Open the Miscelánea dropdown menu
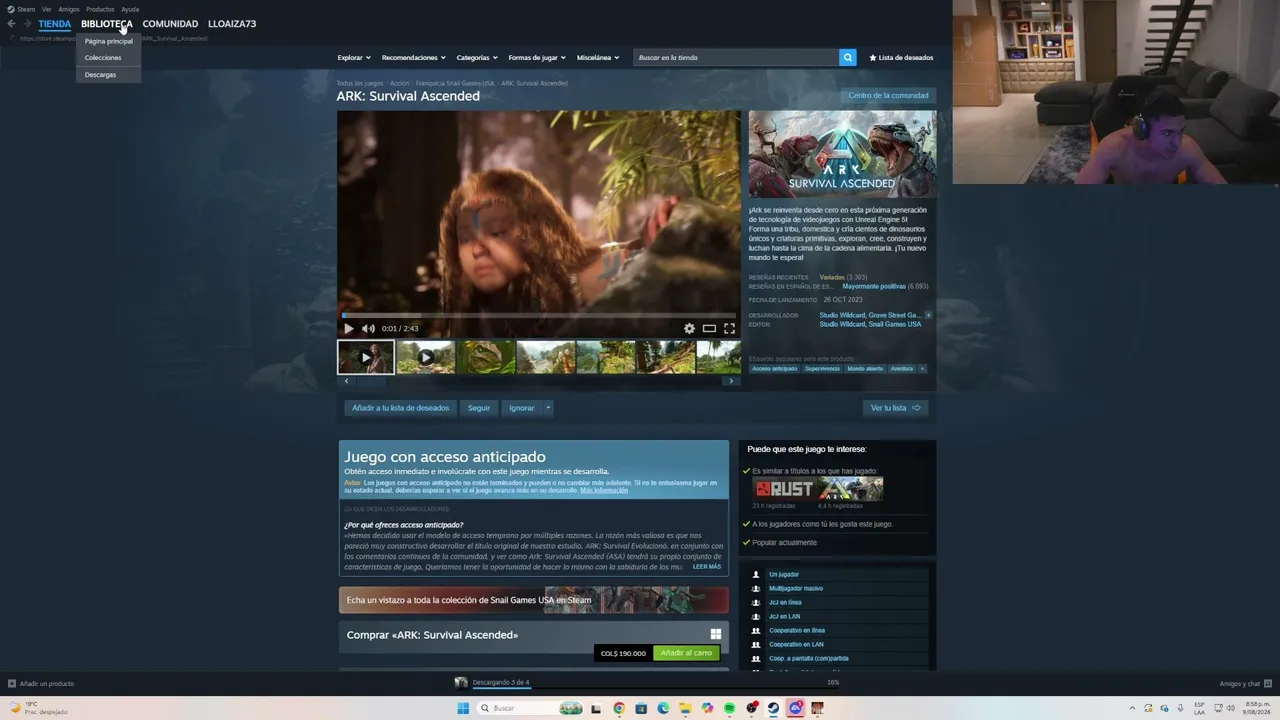This screenshot has height=720, width=1280. pos(598,58)
